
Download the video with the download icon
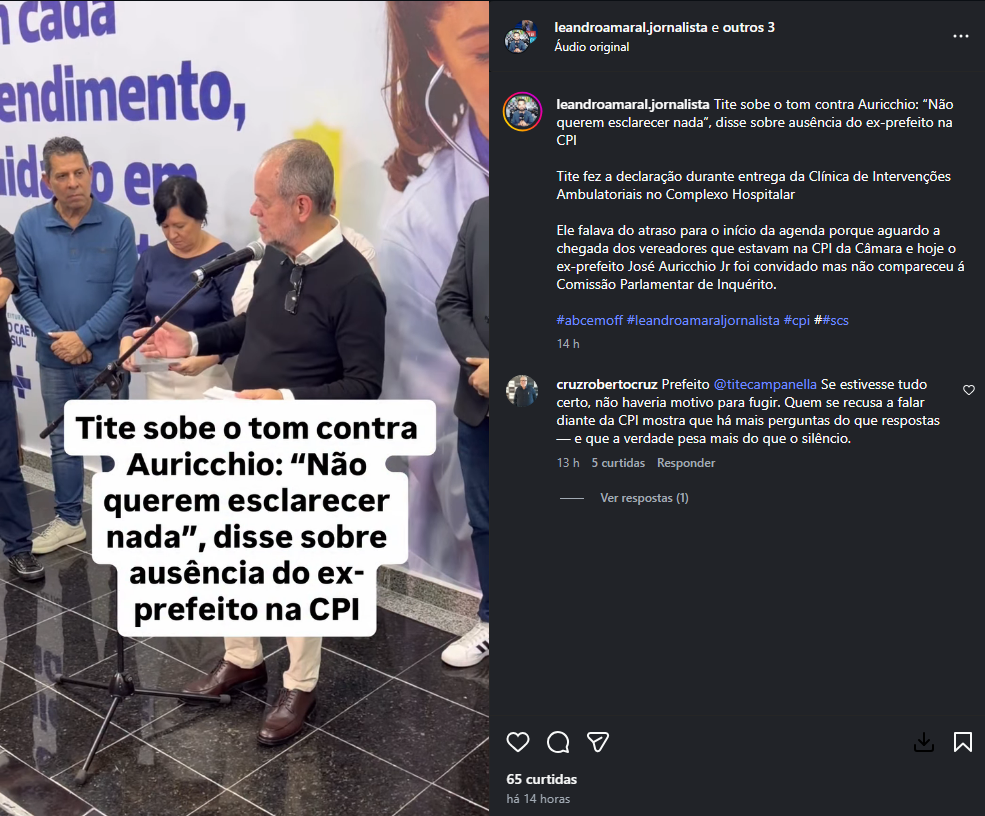(923, 742)
